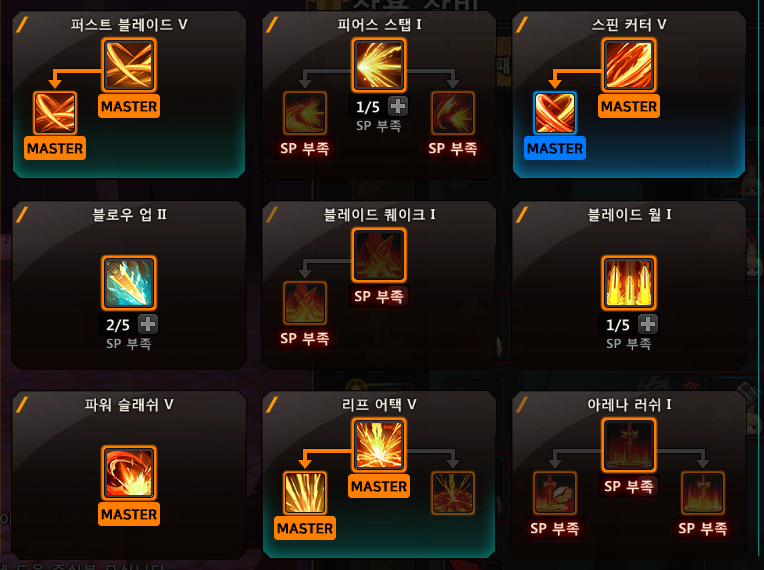Click the blue MASTER badge in 스핀 커터

[555, 148]
